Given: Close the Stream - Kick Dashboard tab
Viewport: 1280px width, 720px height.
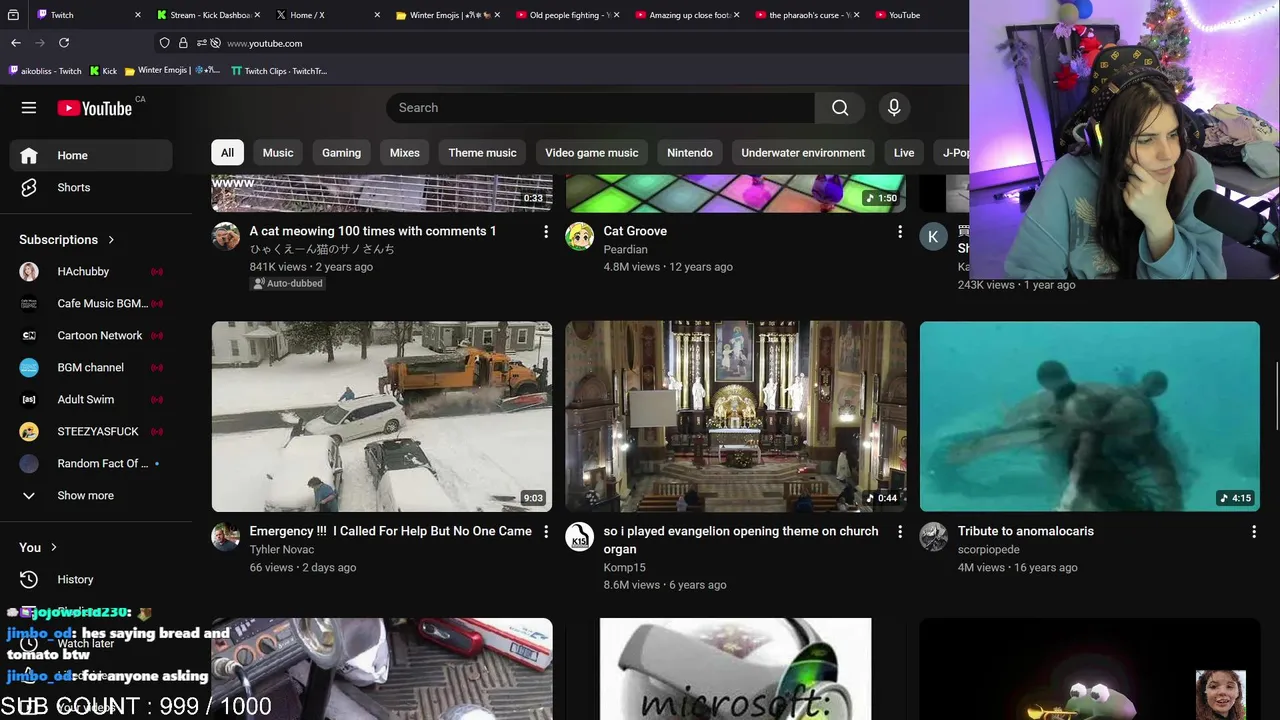Looking at the screenshot, I should tap(257, 15).
